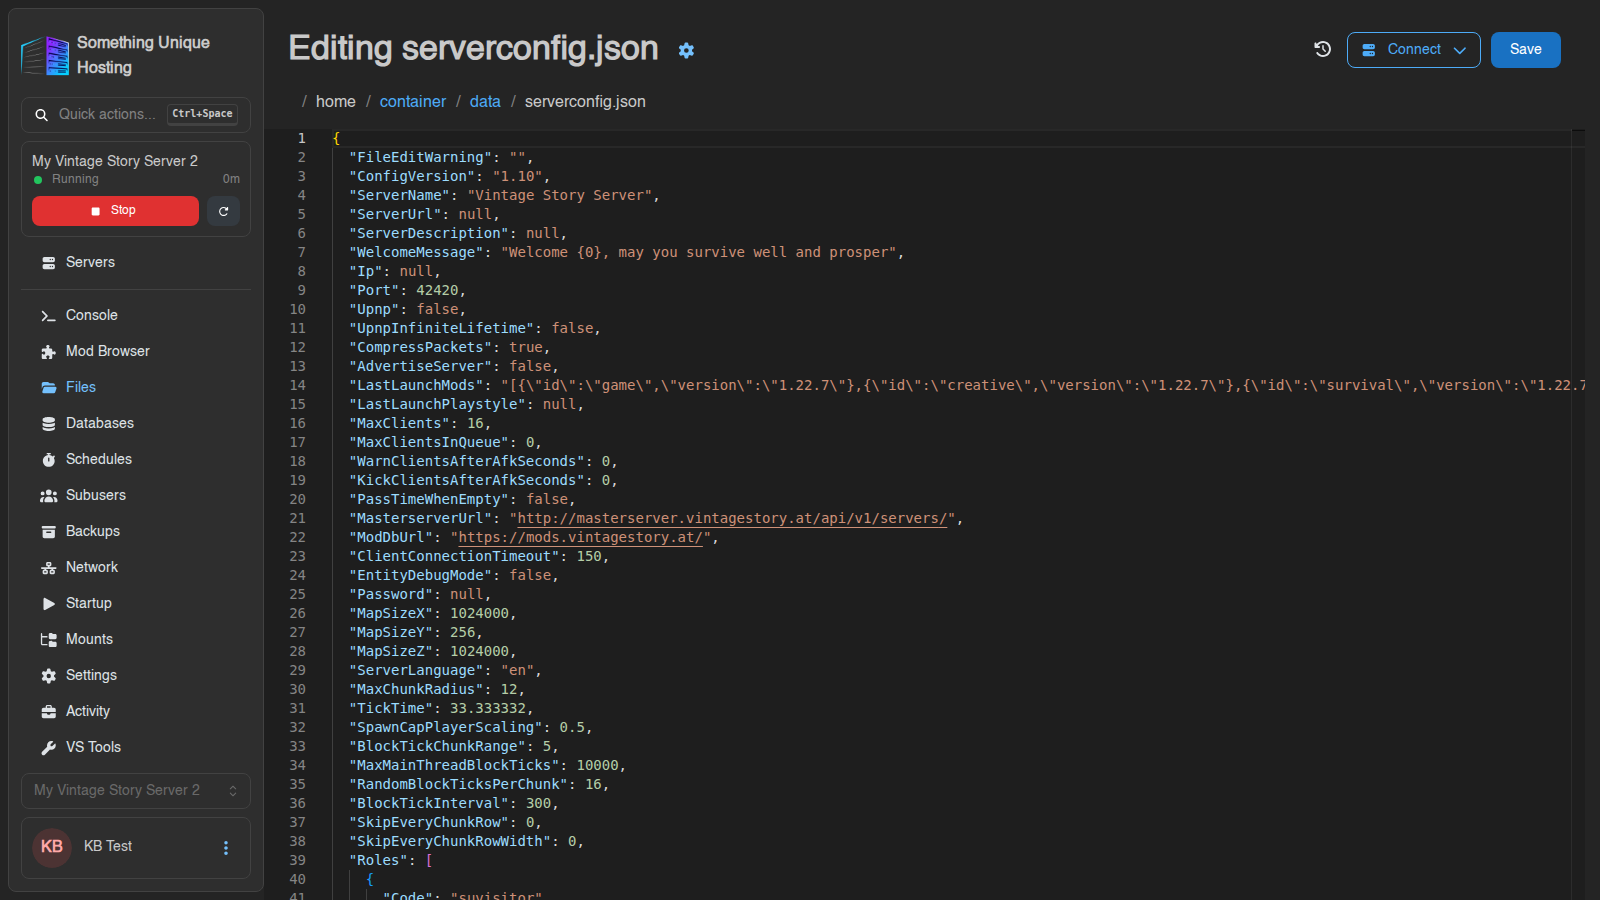
Task: Navigate to container breadcrumb
Action: pyautogui.click(x=413, y=102)
